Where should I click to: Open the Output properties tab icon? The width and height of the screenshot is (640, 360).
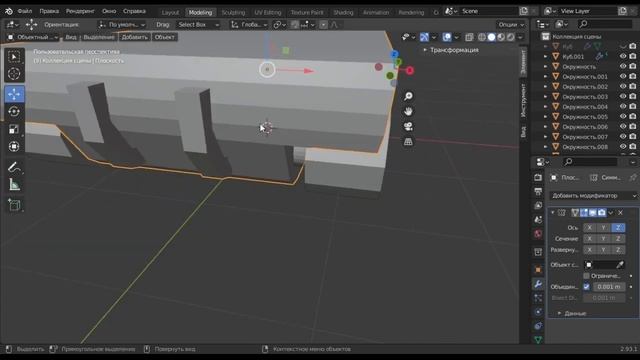(x=538, y=191)
